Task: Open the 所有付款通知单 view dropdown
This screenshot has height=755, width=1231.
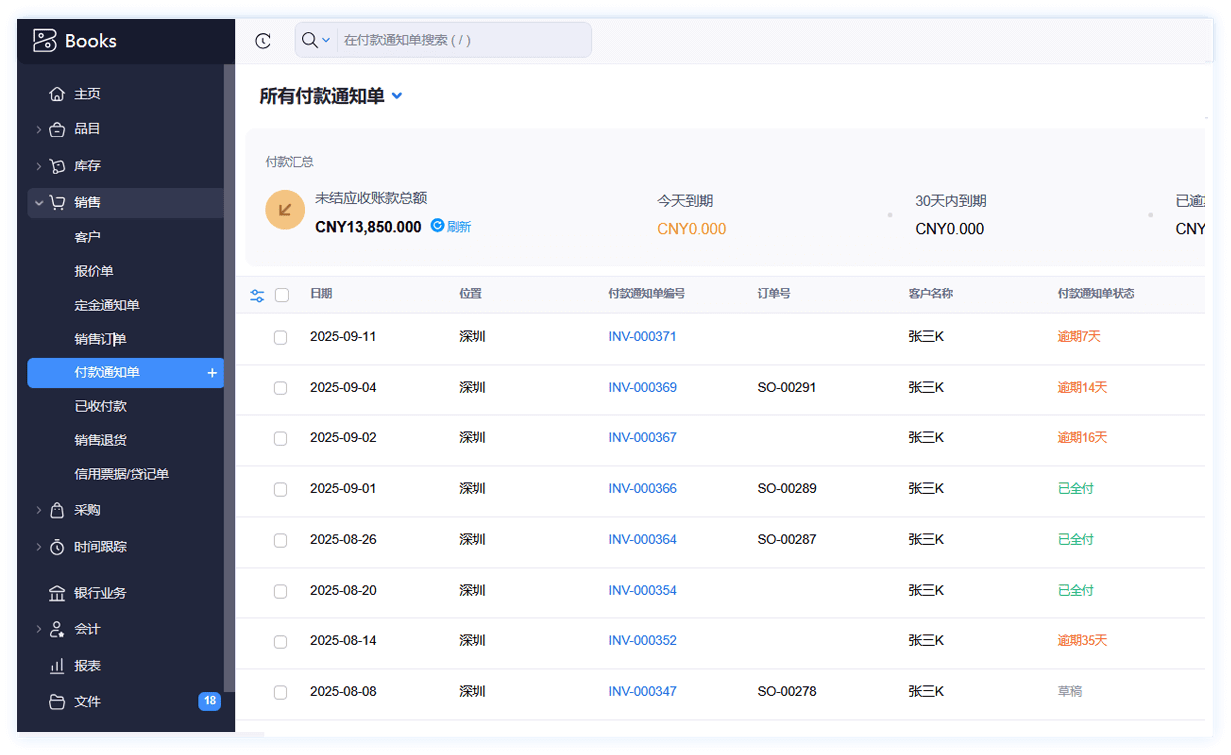Action: coord(397,96)
